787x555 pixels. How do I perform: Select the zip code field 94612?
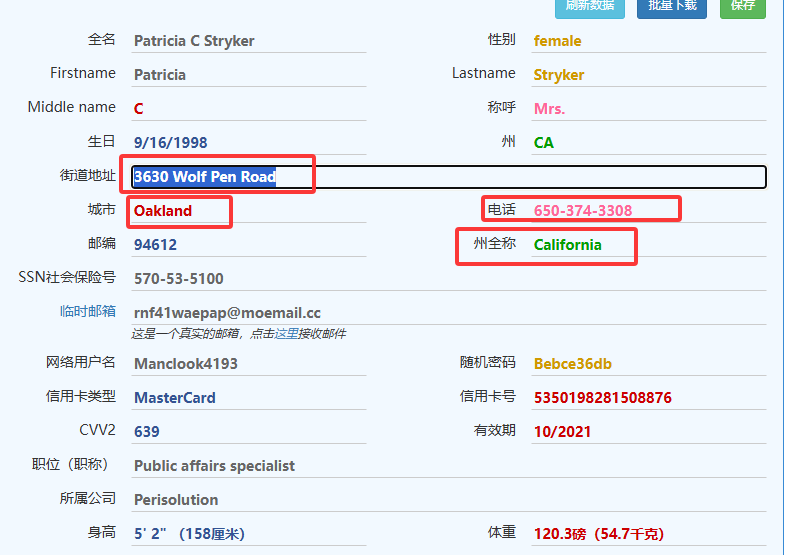[248, 245]
